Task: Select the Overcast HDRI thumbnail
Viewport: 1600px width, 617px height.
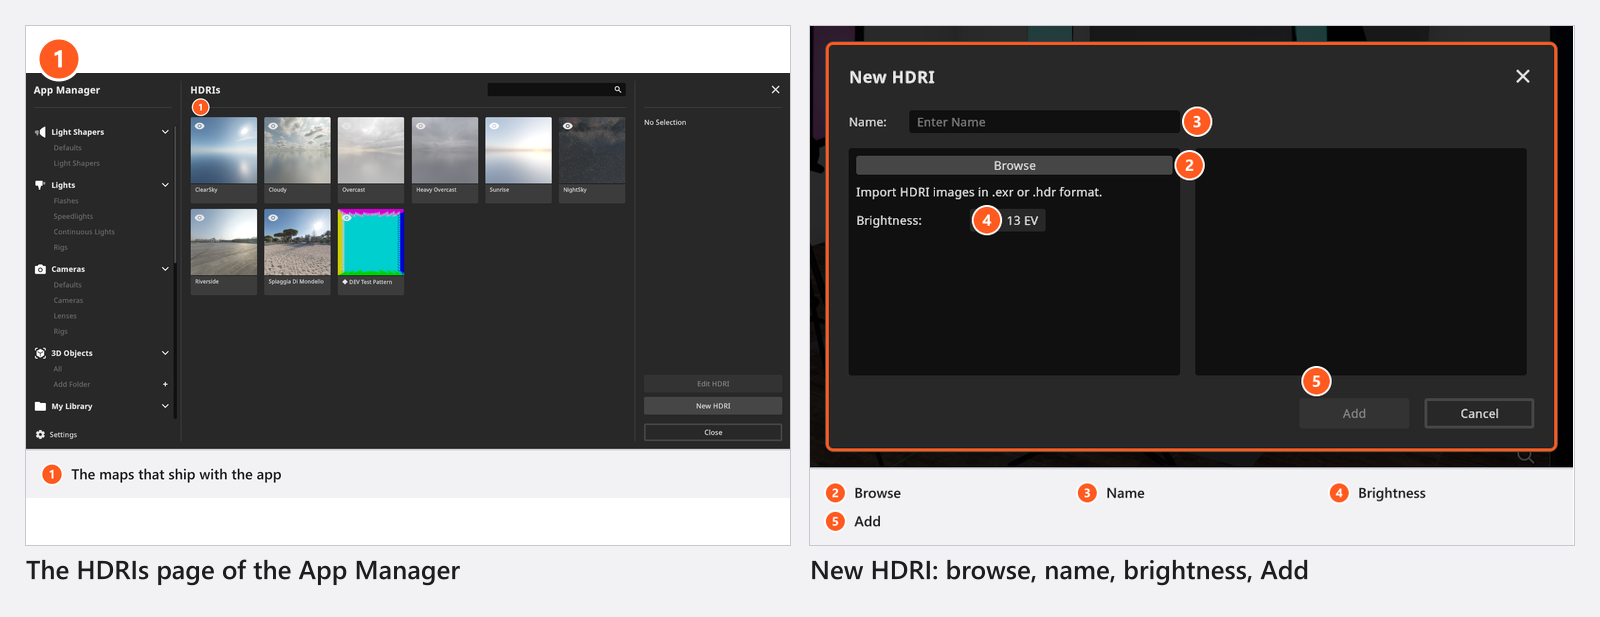Action: pos(371,151)
